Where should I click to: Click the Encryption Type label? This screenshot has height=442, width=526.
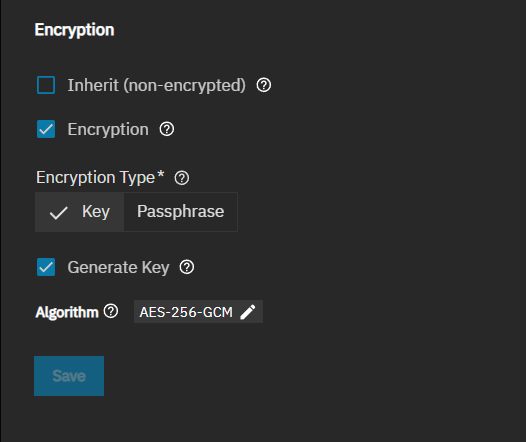(x=100, y=177)
